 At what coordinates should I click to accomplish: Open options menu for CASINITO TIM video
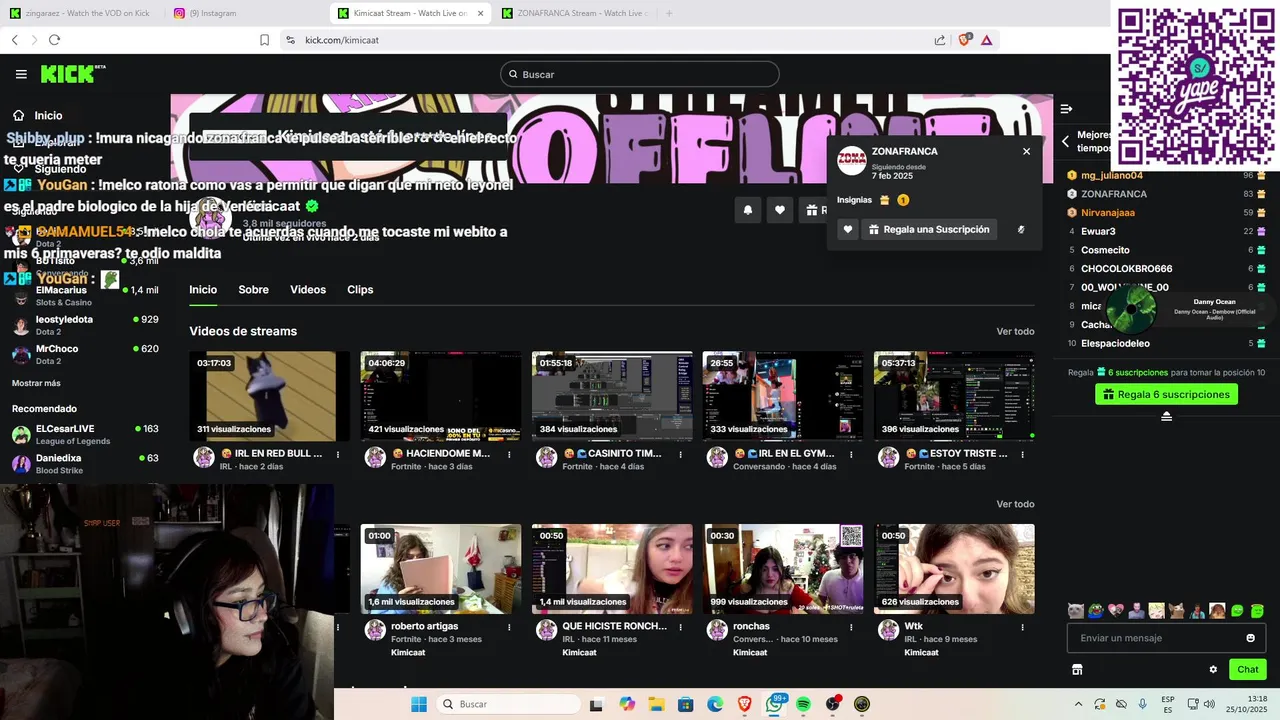pos(680,454)
